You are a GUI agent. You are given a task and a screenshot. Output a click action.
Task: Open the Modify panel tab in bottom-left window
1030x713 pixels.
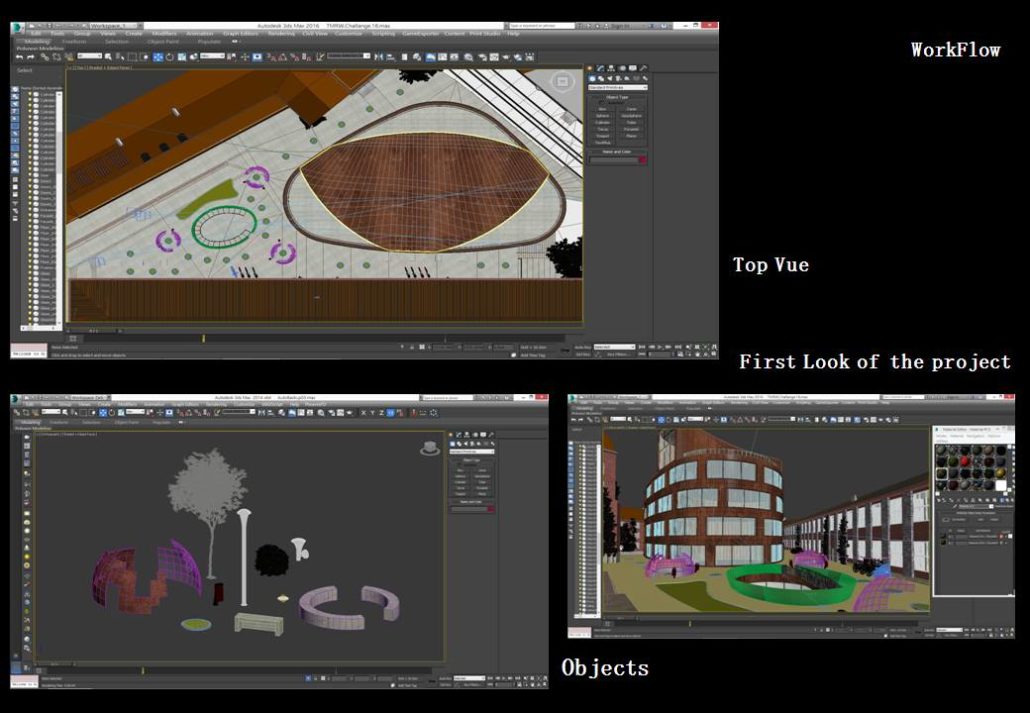coord(459,435)
